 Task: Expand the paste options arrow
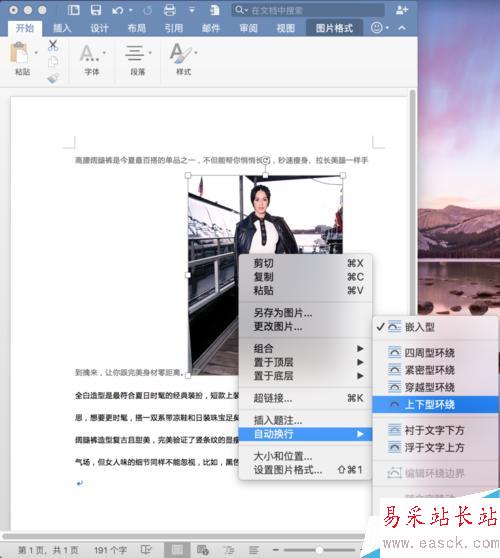coord(36,53)
